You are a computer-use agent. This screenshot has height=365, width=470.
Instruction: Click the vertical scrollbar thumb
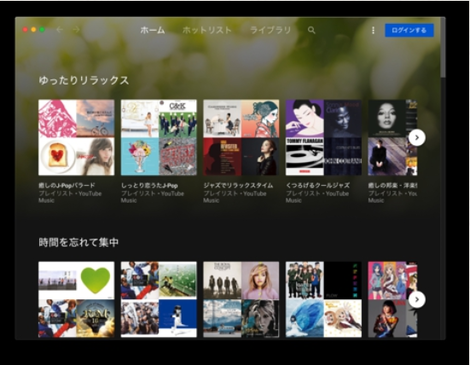click(443, 48)
